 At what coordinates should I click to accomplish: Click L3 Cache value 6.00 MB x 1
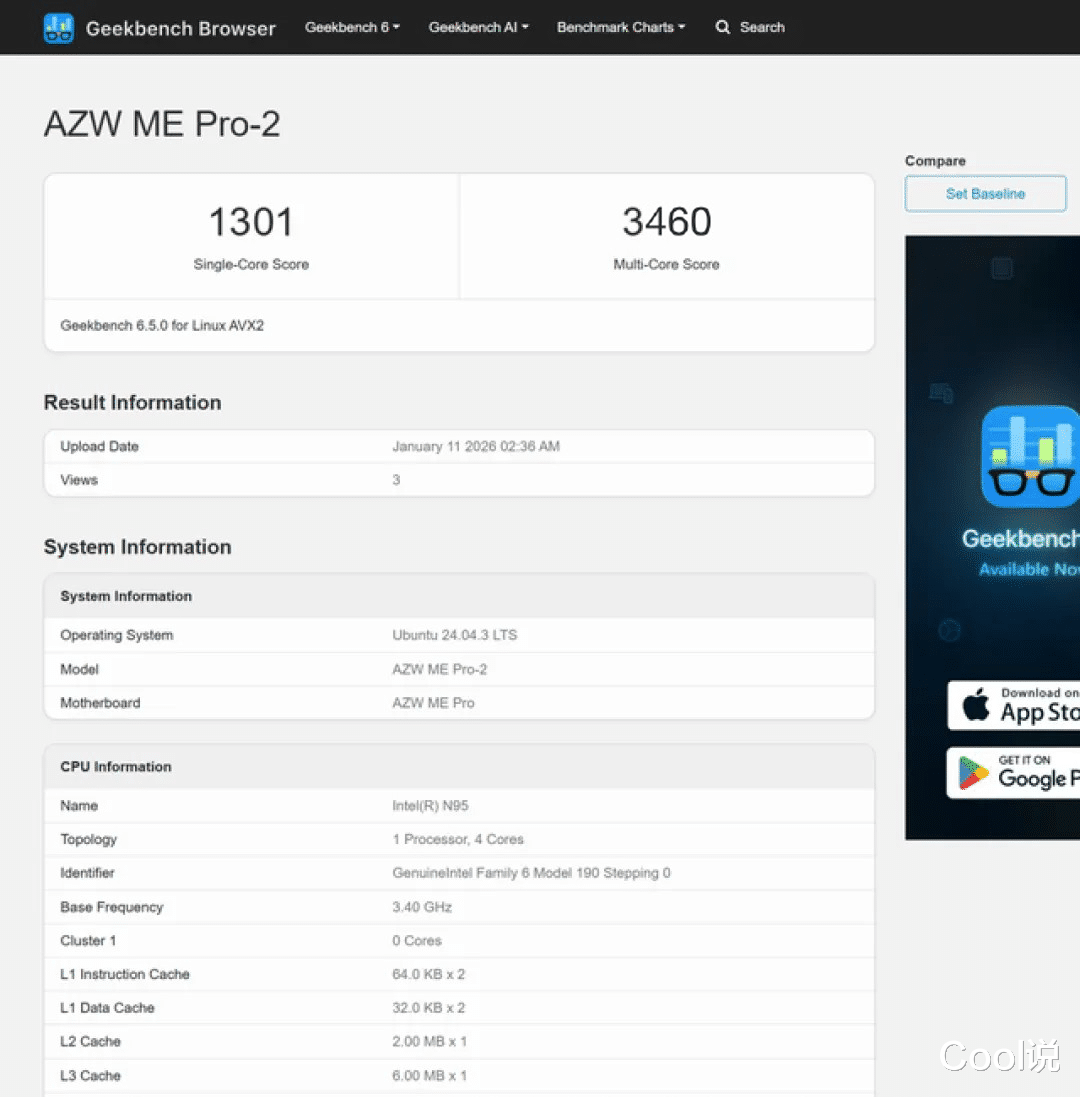click(x=429, y=1075)
